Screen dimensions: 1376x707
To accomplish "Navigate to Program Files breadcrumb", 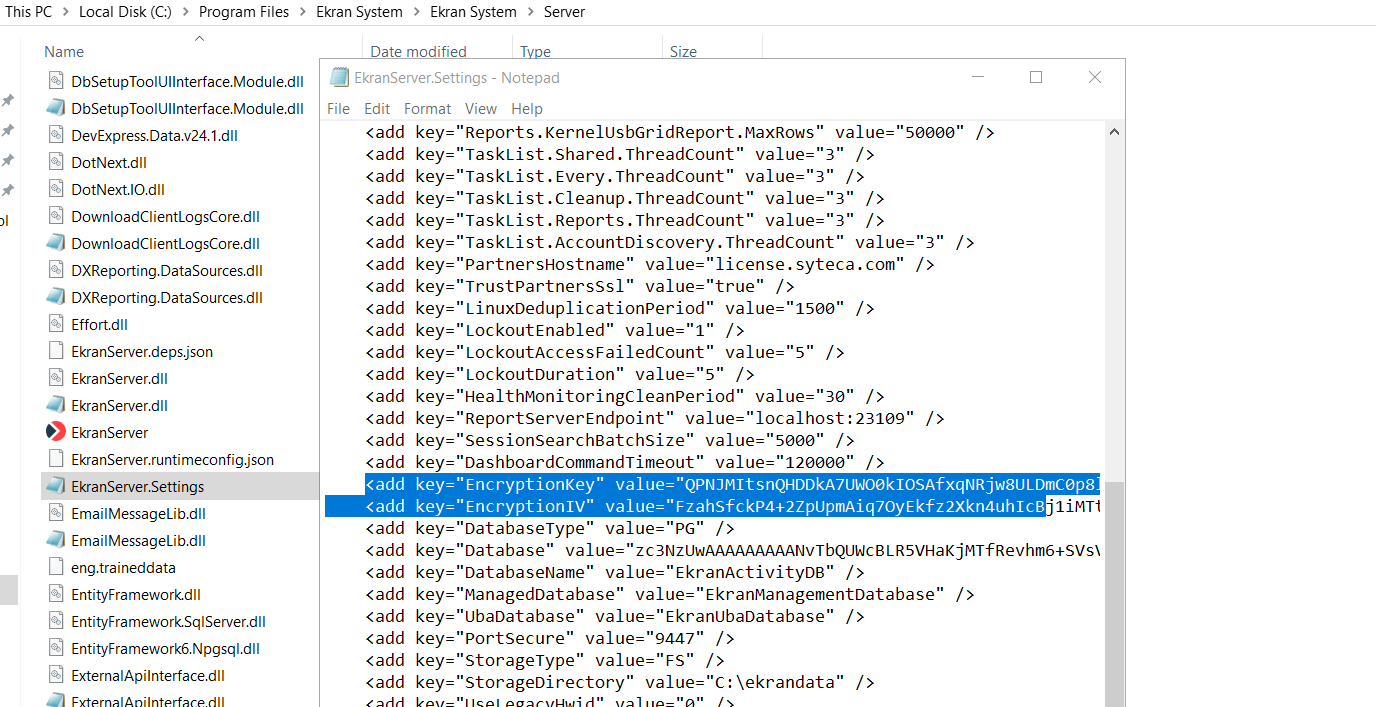I will coord(244,12).
